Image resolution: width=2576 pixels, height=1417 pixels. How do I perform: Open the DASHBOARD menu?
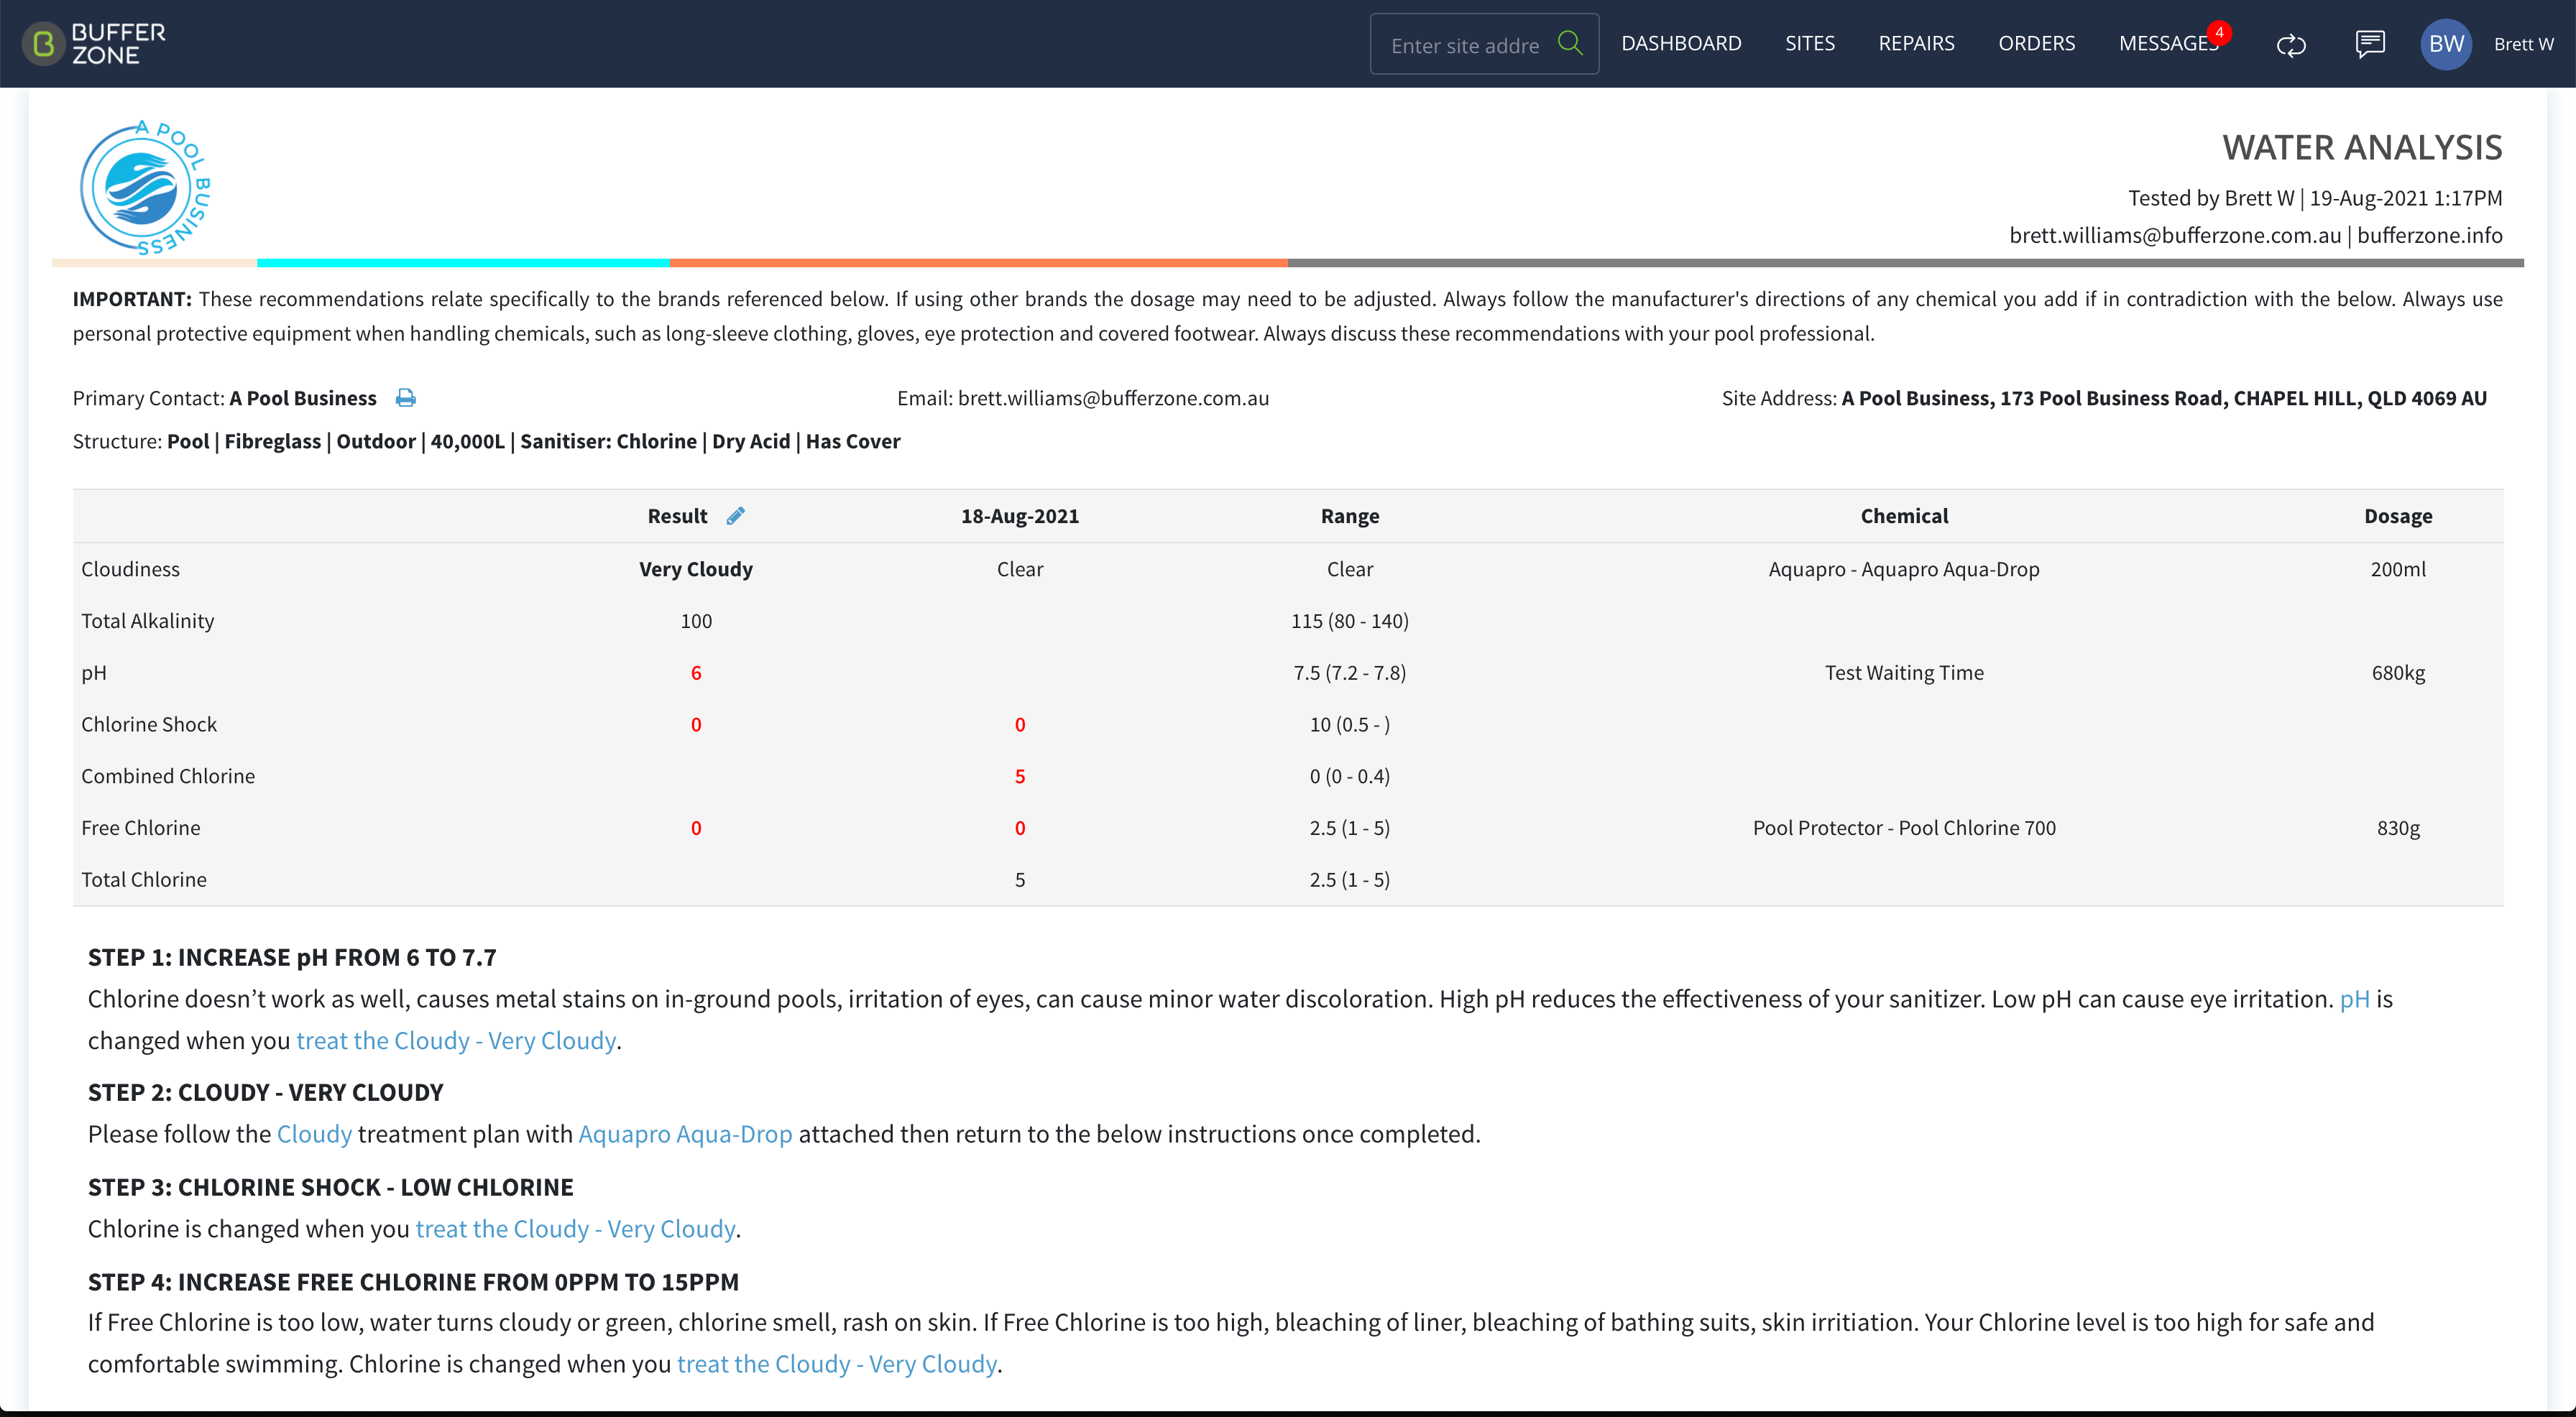pos(1681,44)
